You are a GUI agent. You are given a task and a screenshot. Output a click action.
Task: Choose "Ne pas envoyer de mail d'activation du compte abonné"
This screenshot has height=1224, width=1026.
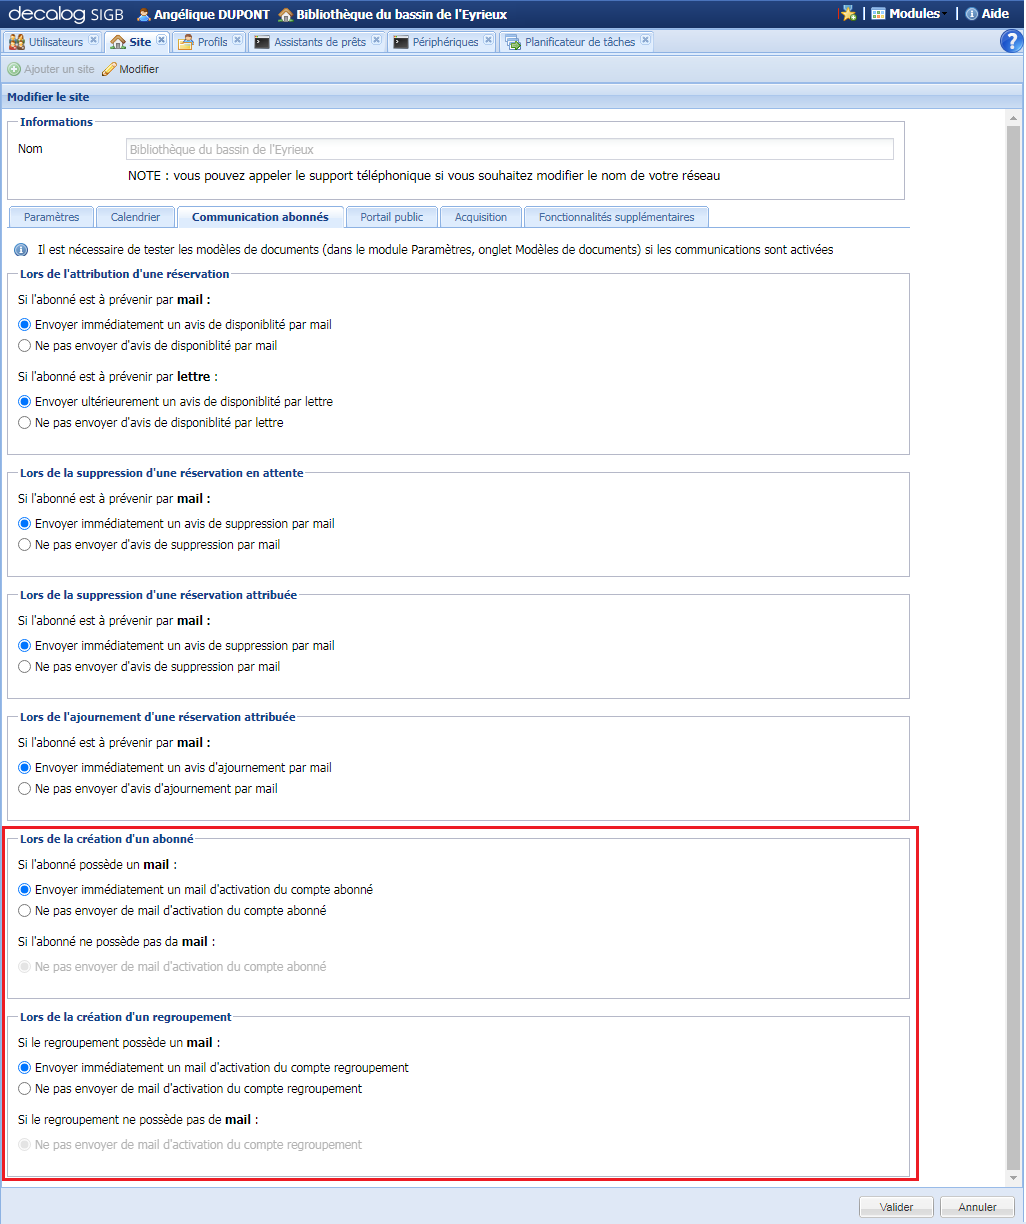tap(23, 910)
